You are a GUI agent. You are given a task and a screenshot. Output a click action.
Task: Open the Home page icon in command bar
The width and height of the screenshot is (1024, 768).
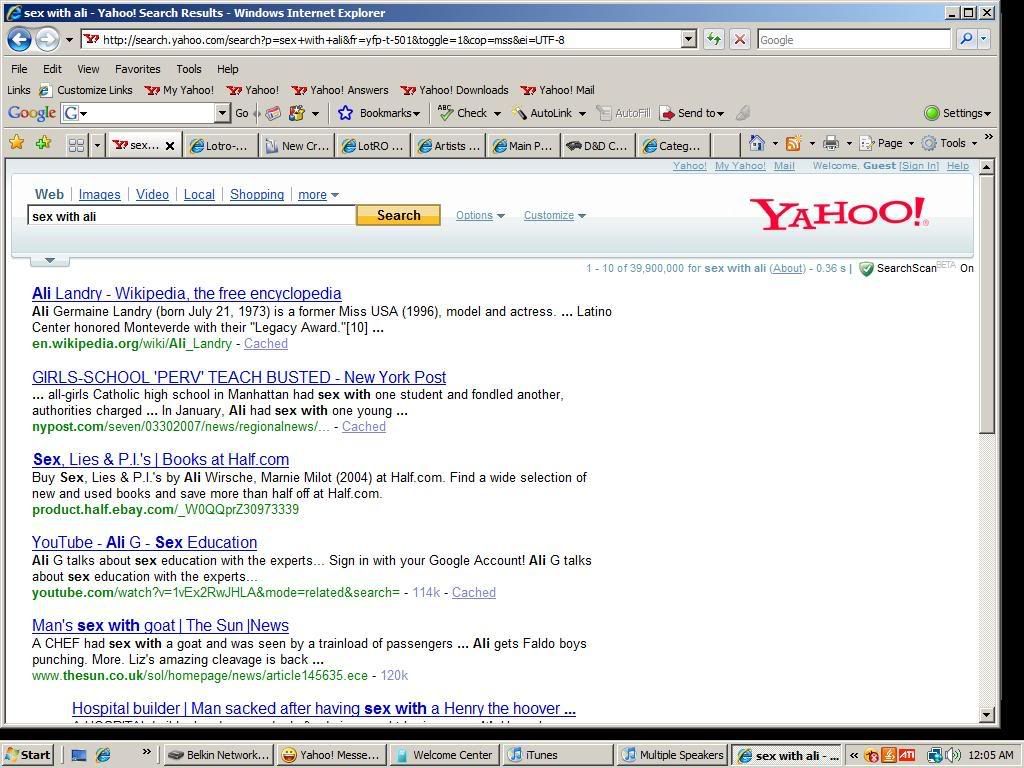coord(756,142)
